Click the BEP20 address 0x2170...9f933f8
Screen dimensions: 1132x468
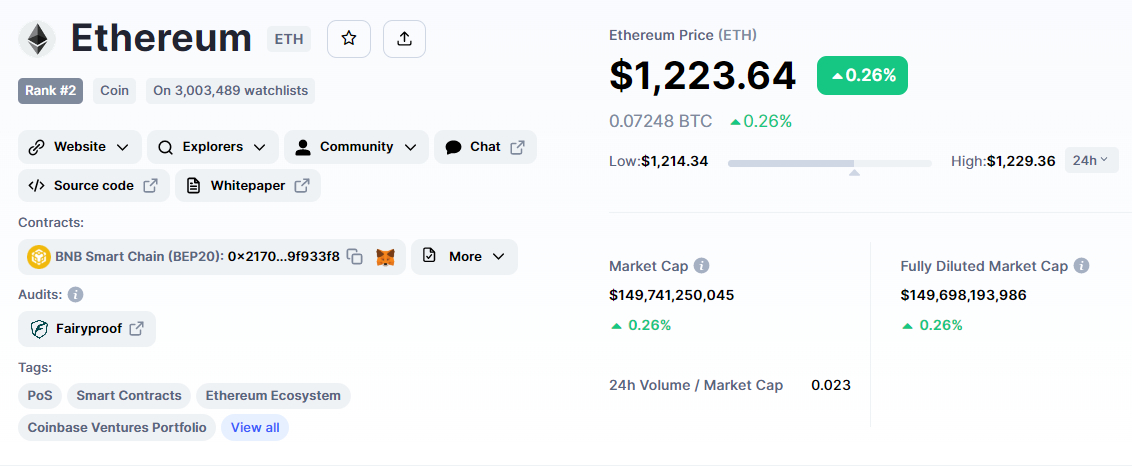[x=284, y=256]
